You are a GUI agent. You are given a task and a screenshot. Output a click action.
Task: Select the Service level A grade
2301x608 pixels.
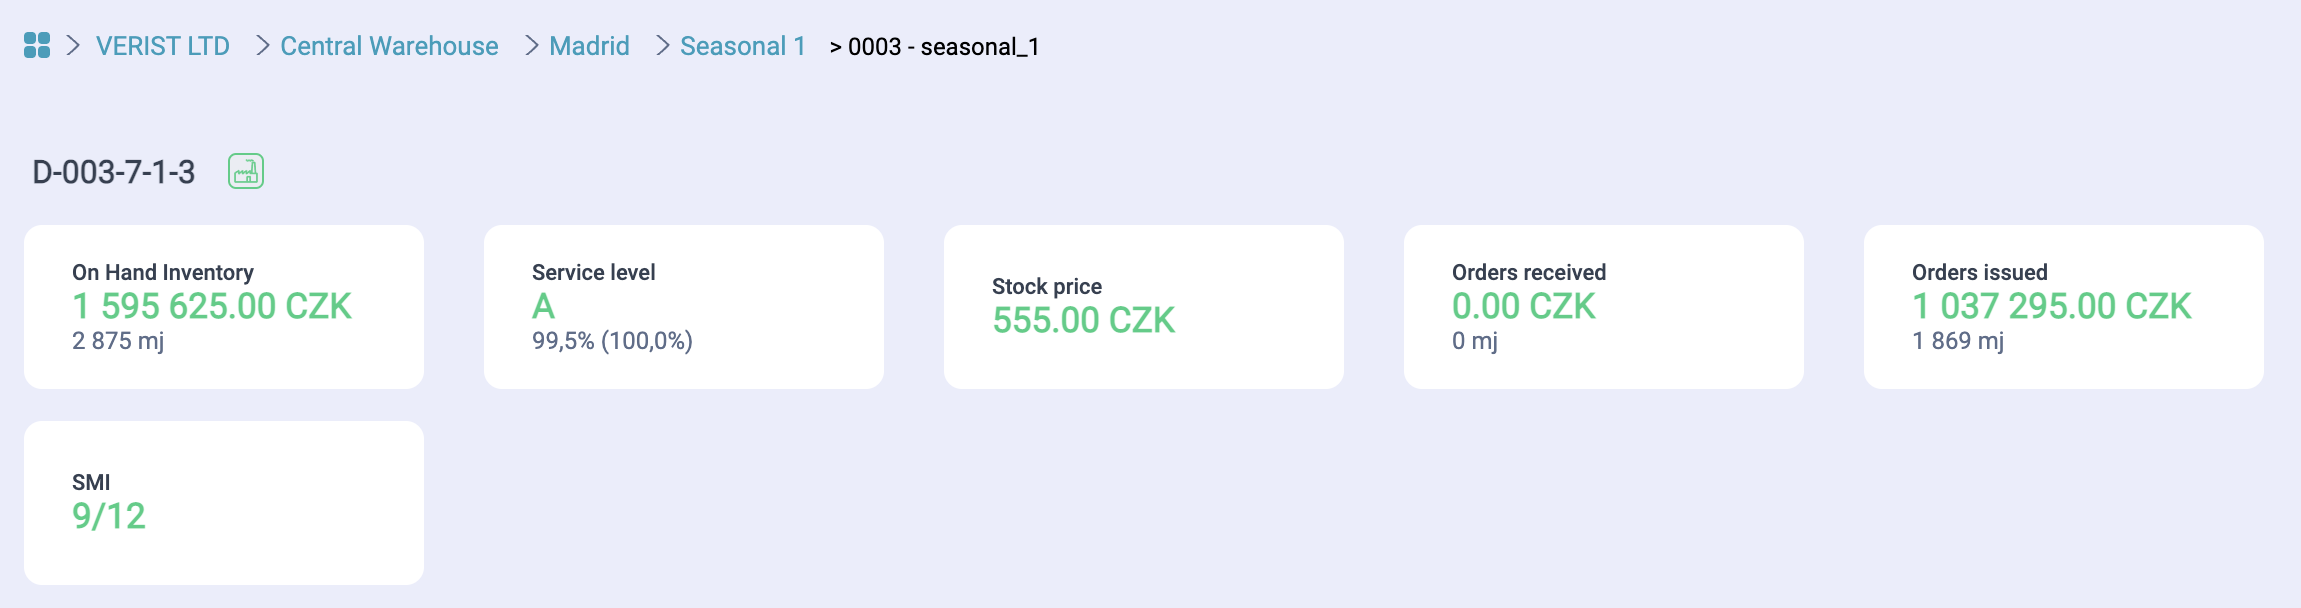[543, 306]
